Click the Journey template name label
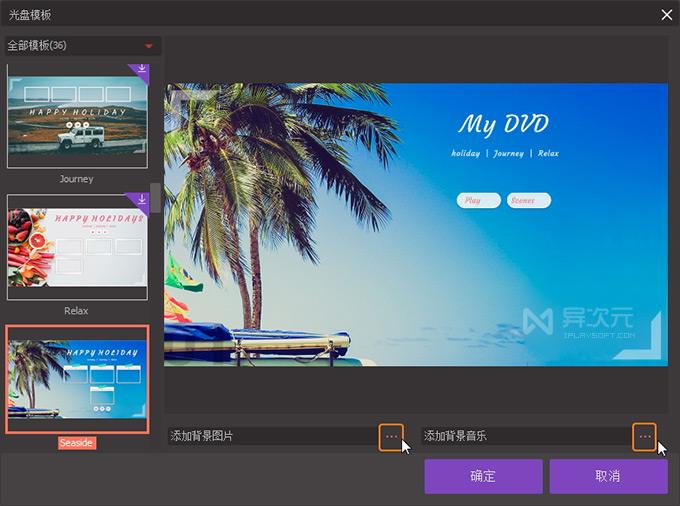The height and width of the screenshot is (506, 680). pos(77,179)
